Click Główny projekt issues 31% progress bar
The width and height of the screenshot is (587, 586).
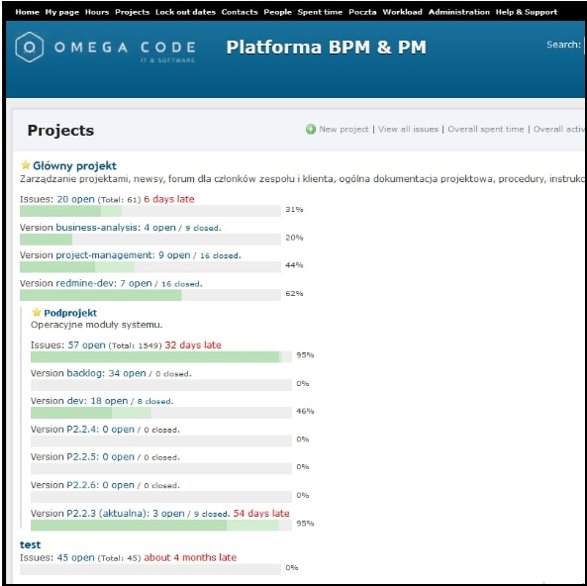click(150, 211)
